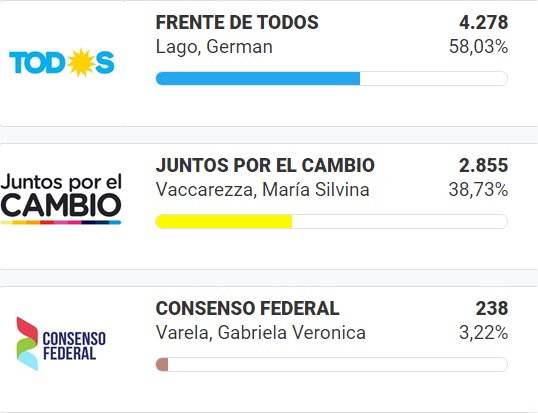Viewport: 538px width, 413px height.
Task: Click the 58,03% percentage
Action: pyautogui.click(x=478, y=47)
